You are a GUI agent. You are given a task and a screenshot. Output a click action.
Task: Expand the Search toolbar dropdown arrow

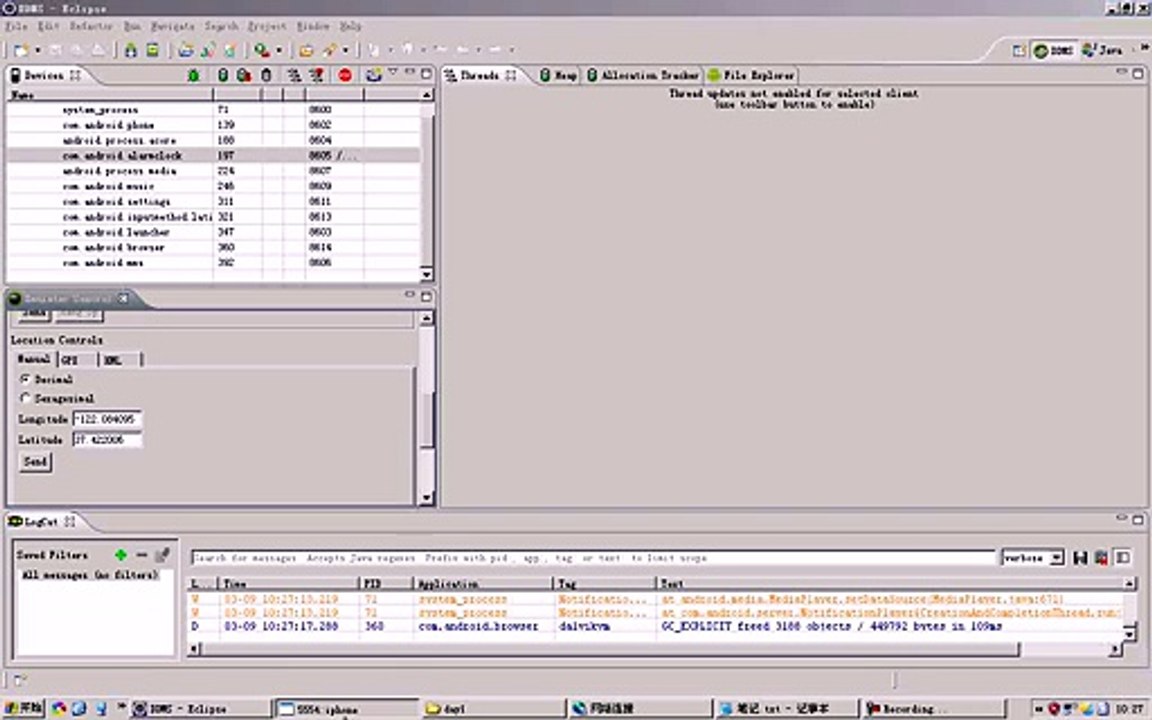tap(345, 50)
